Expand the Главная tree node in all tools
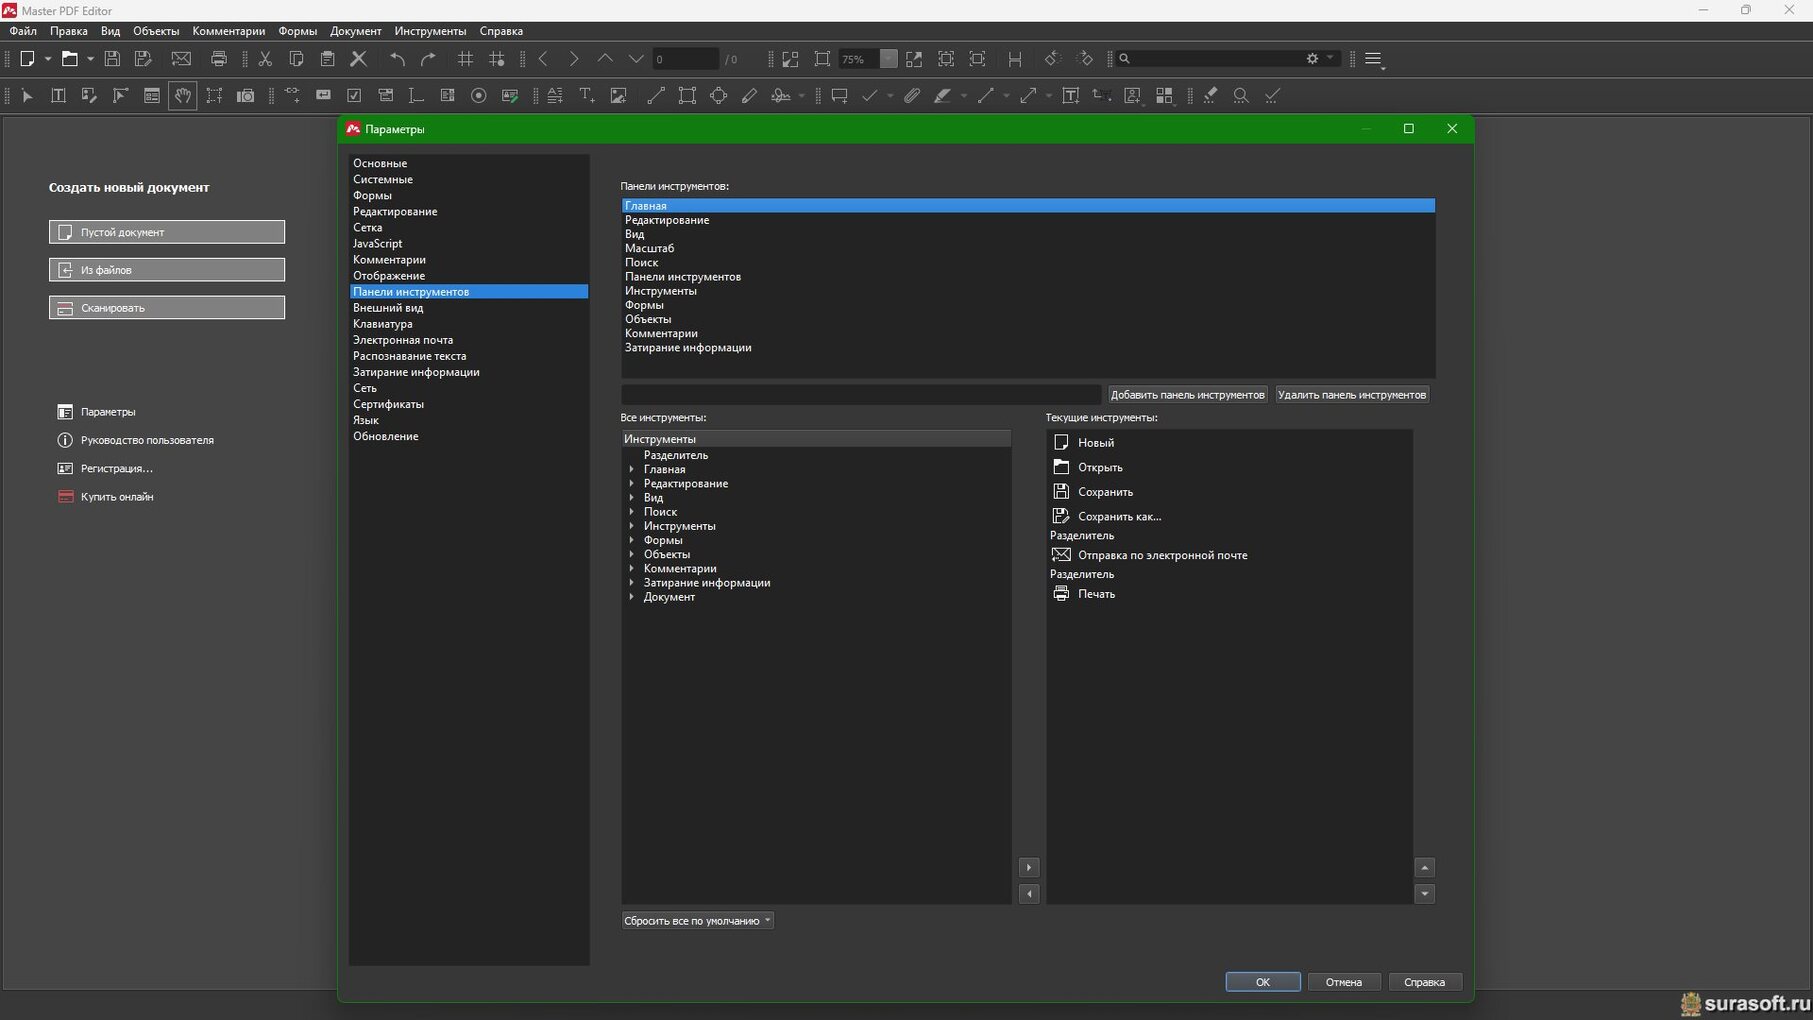1813x1020 pixels. [x=631, y=469]
